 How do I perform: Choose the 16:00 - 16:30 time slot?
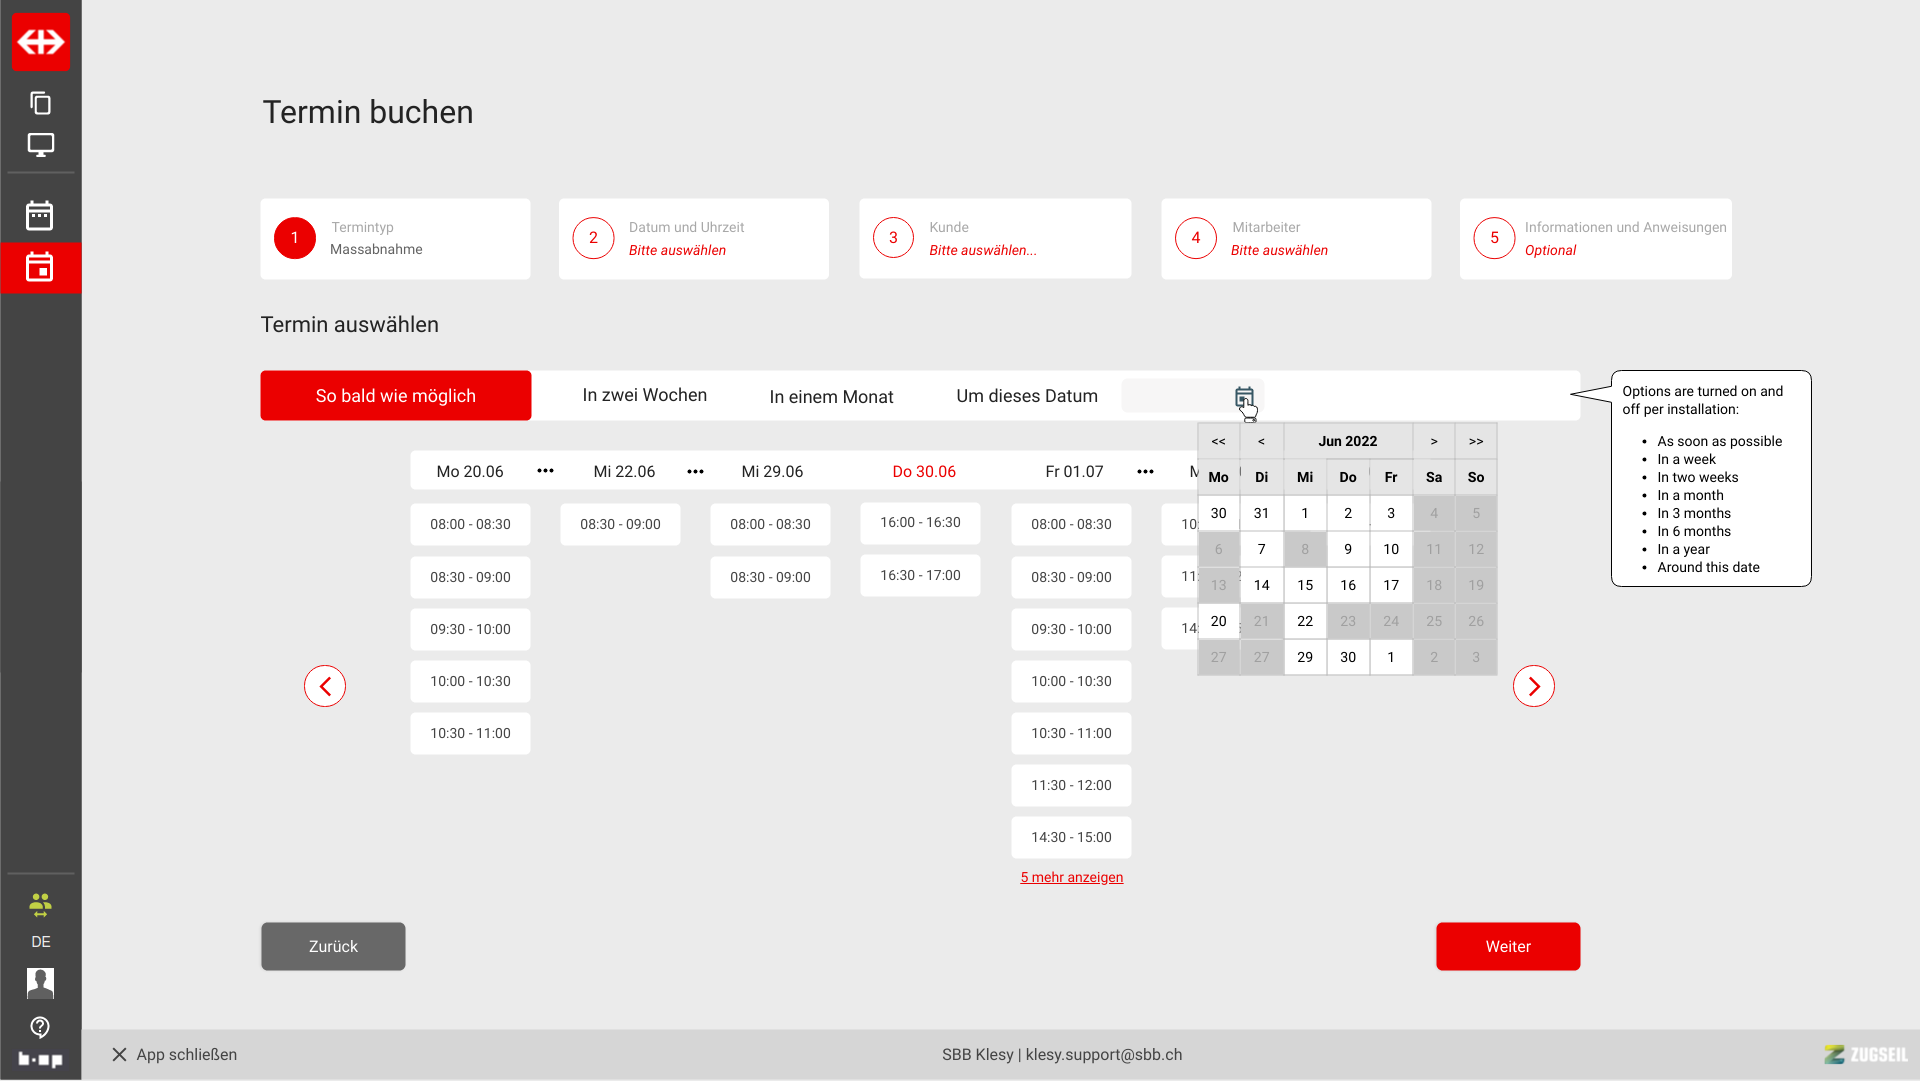[x=920, y=522]
